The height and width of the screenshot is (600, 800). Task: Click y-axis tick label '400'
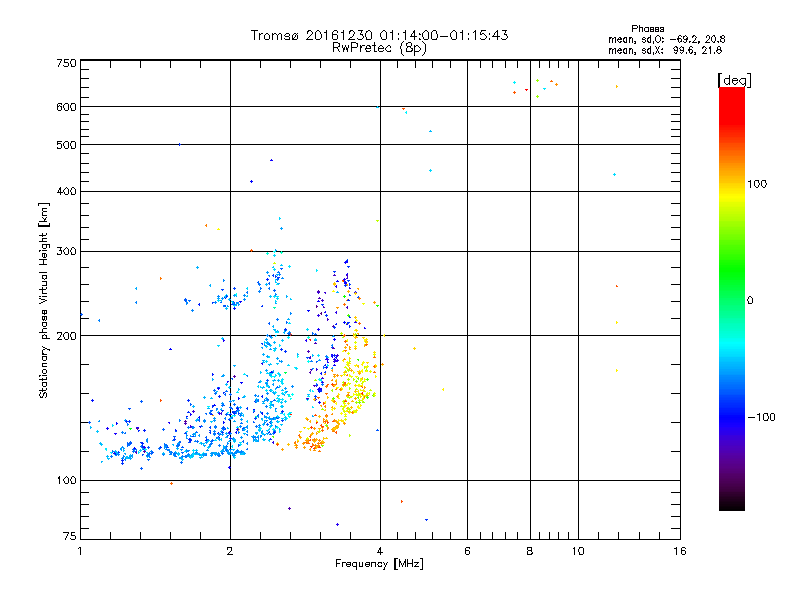point(66,191)
